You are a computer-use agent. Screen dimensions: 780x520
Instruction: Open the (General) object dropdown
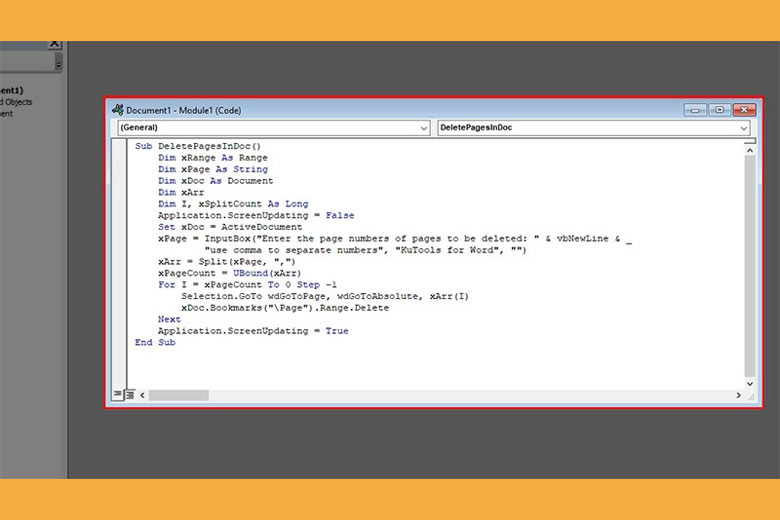[x=274, y=128]
